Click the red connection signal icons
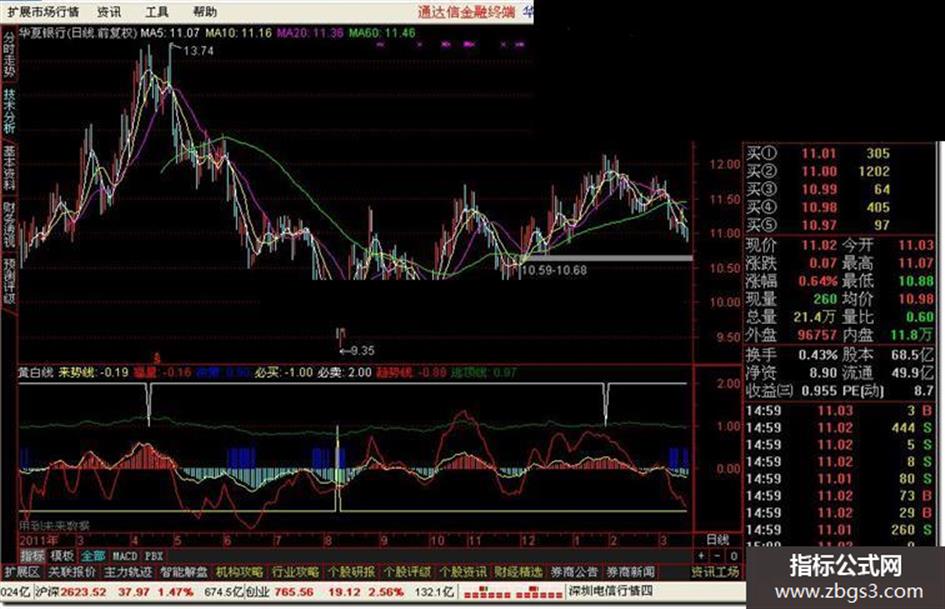945x609 pixels. coord(513,594)
